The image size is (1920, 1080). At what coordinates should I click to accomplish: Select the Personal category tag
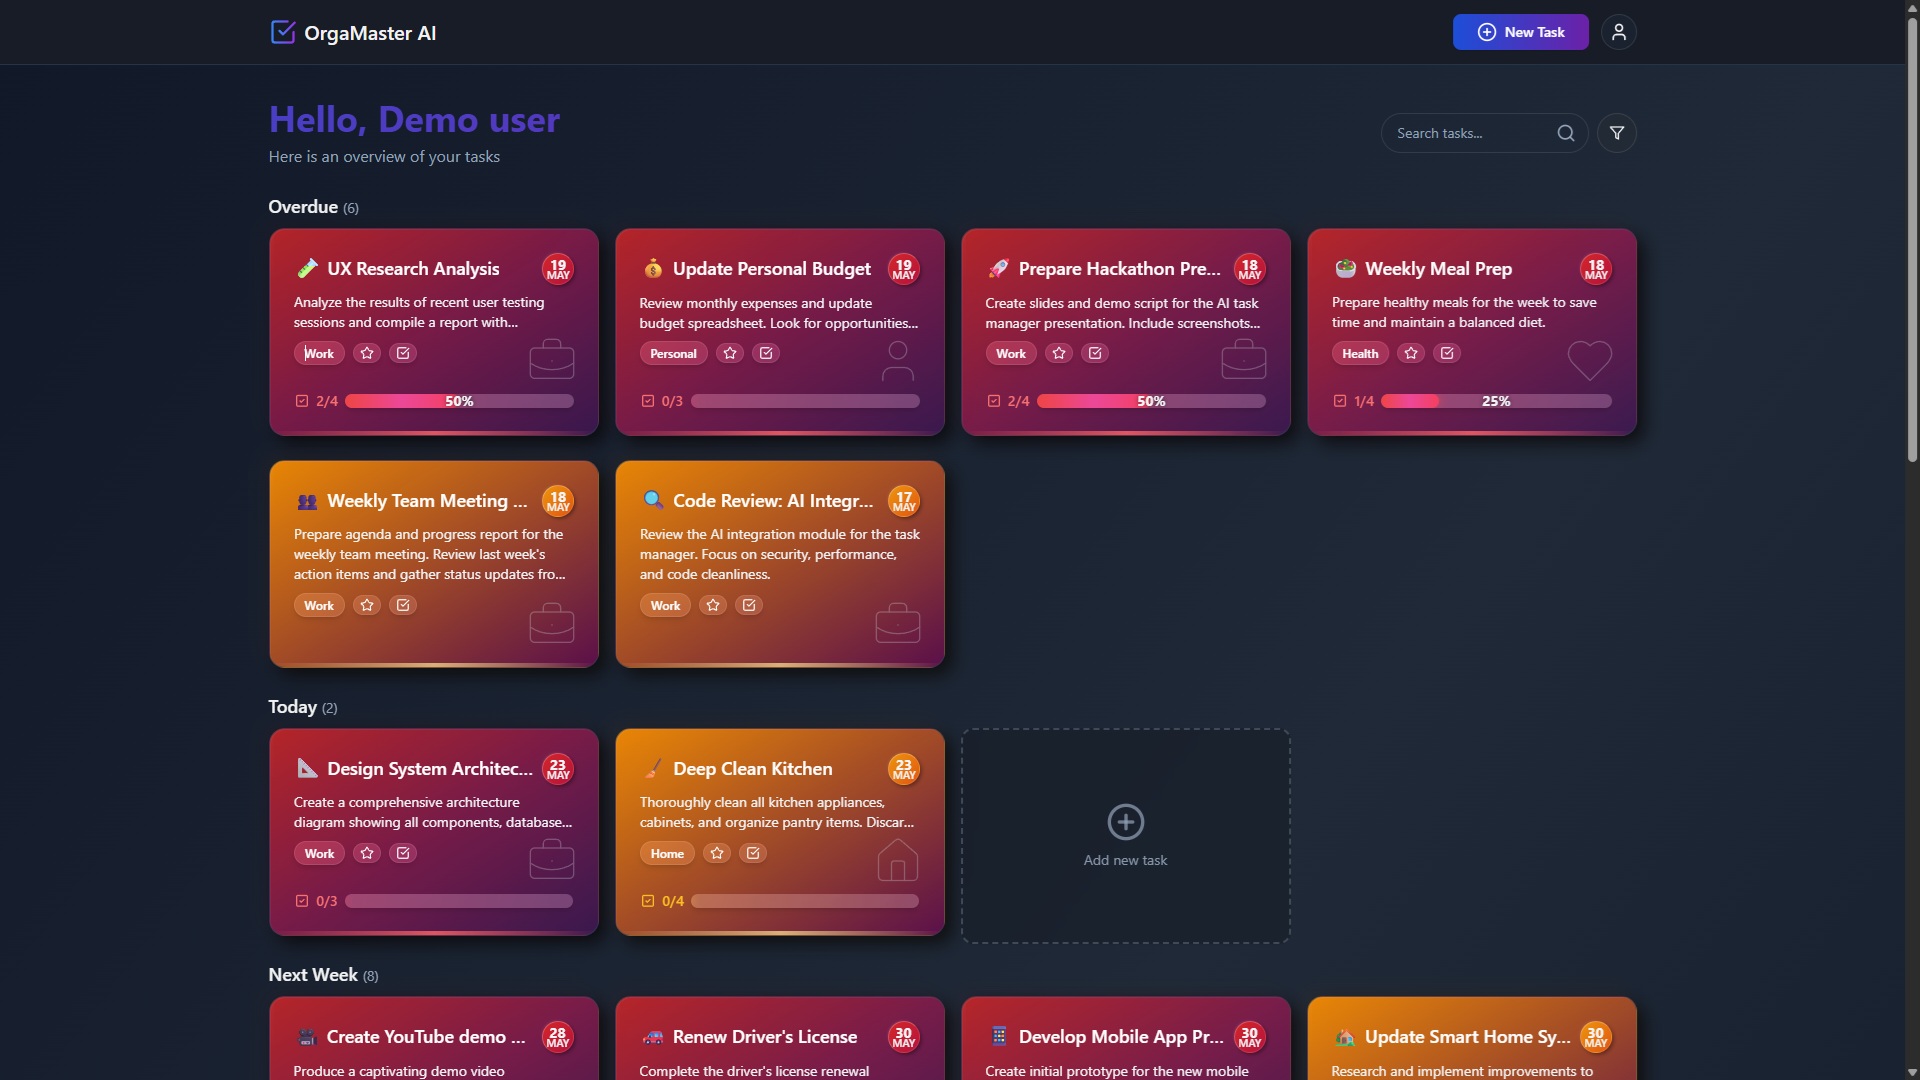point(673,353)
